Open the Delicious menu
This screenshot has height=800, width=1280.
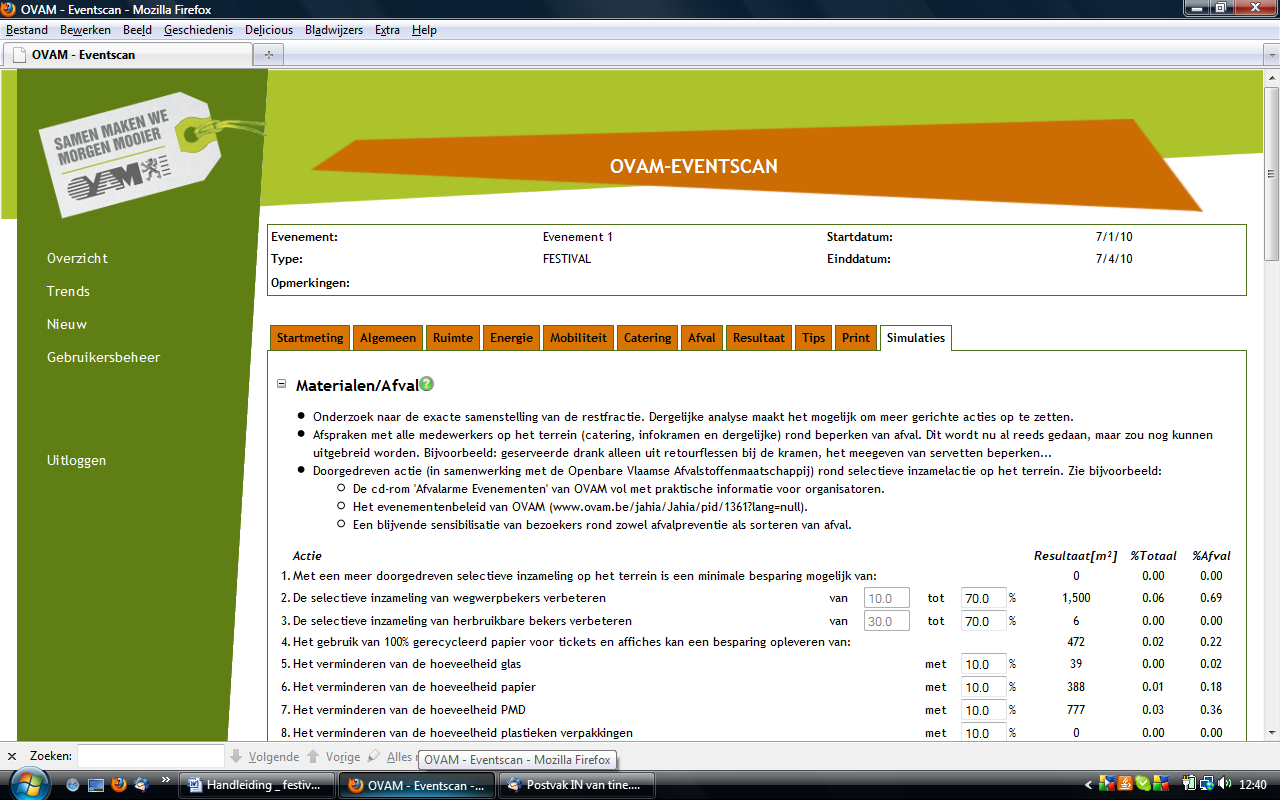click(270, 30)
